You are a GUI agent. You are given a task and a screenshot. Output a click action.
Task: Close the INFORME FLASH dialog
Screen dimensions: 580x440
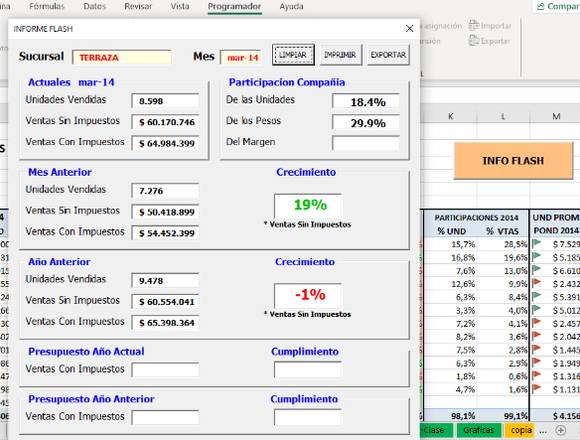click(409, 28)
